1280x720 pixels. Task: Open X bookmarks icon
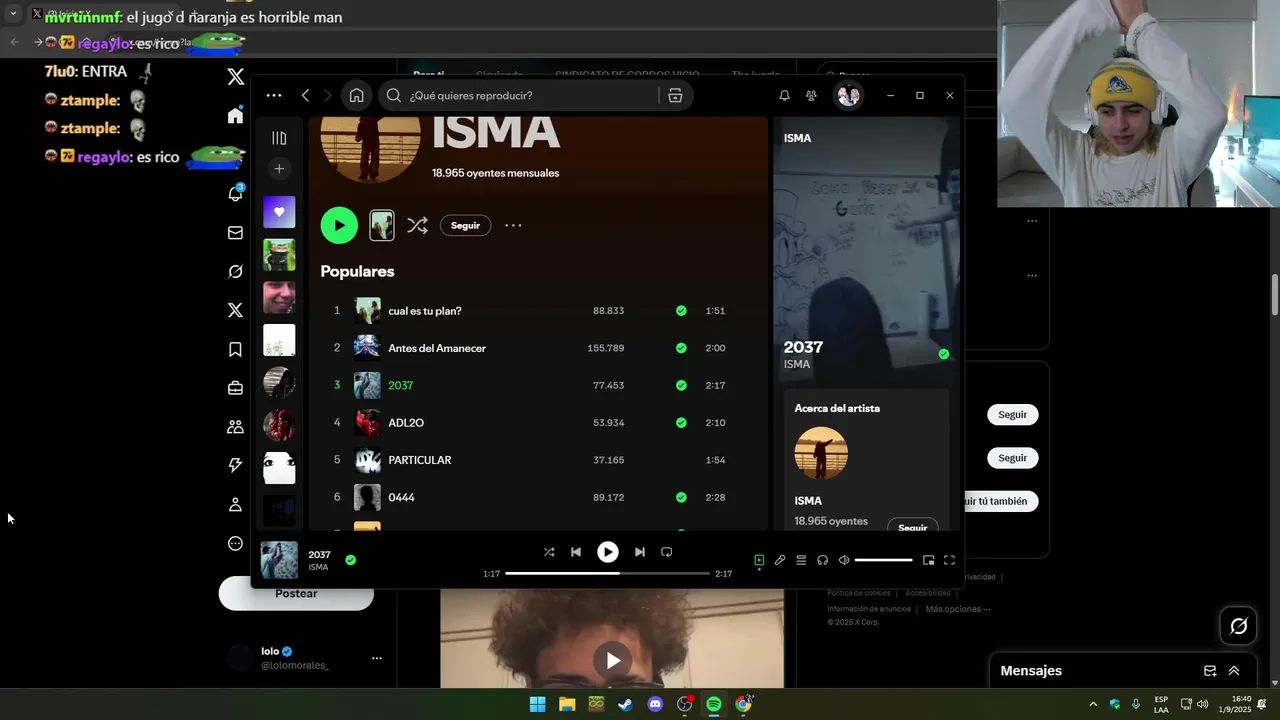[235, 349]
